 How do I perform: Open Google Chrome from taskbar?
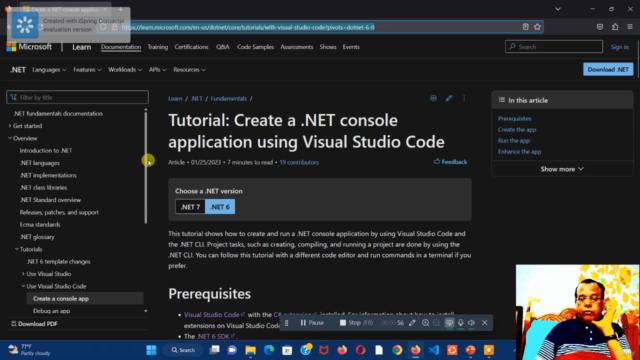click(x=397, y=350)
